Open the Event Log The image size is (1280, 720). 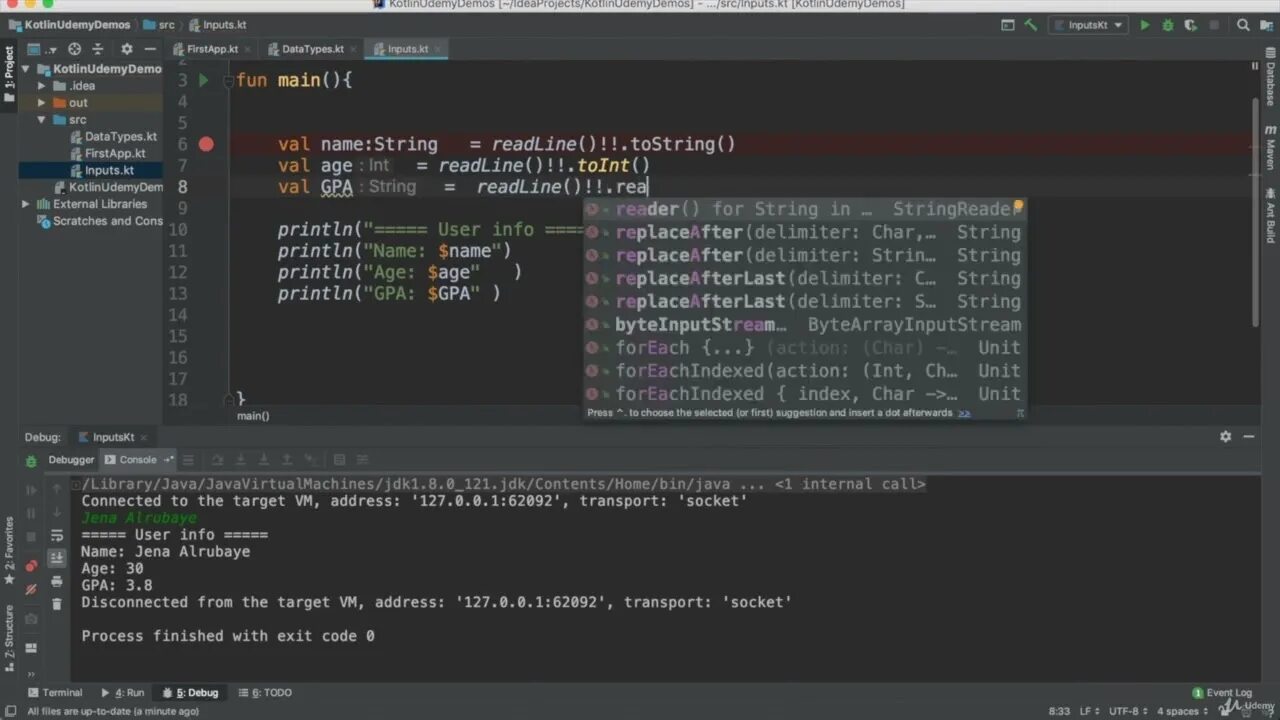(1222, 692)
